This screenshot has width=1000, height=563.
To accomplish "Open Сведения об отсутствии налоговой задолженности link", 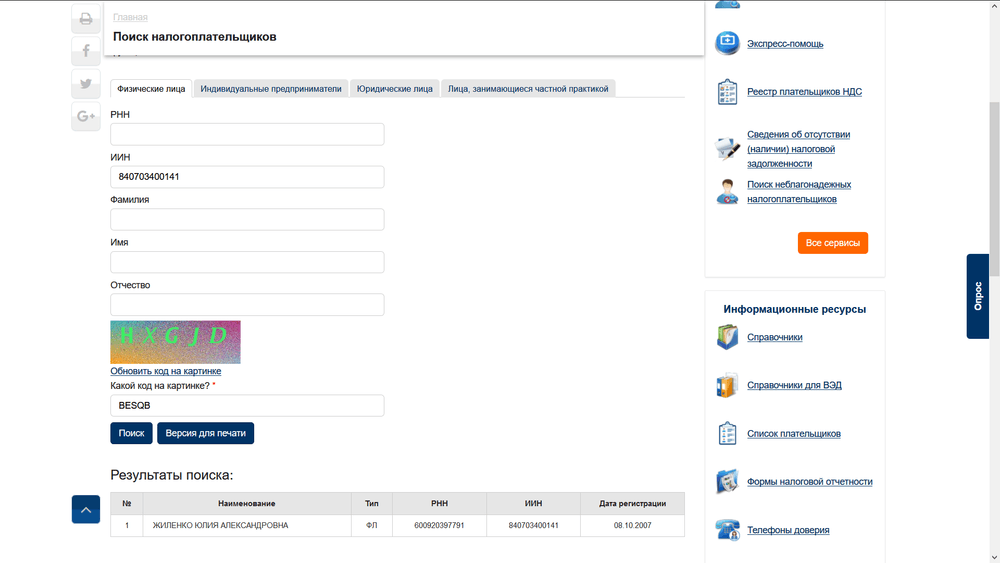I will [798, 149].
